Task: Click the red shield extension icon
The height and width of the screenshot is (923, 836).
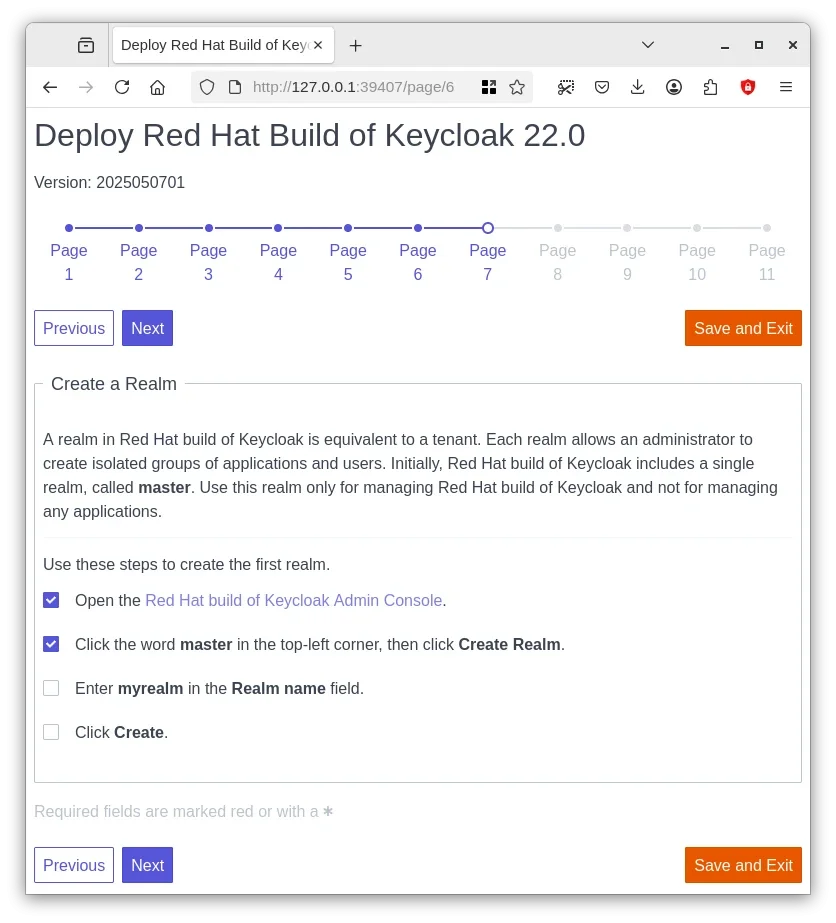Action: pos(748,87)
